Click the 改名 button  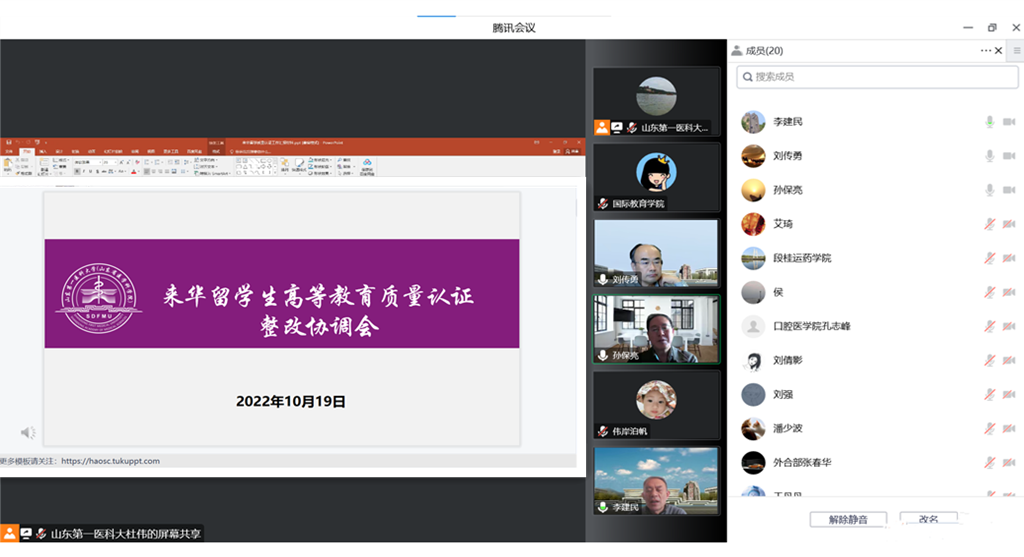pos(928,519)
